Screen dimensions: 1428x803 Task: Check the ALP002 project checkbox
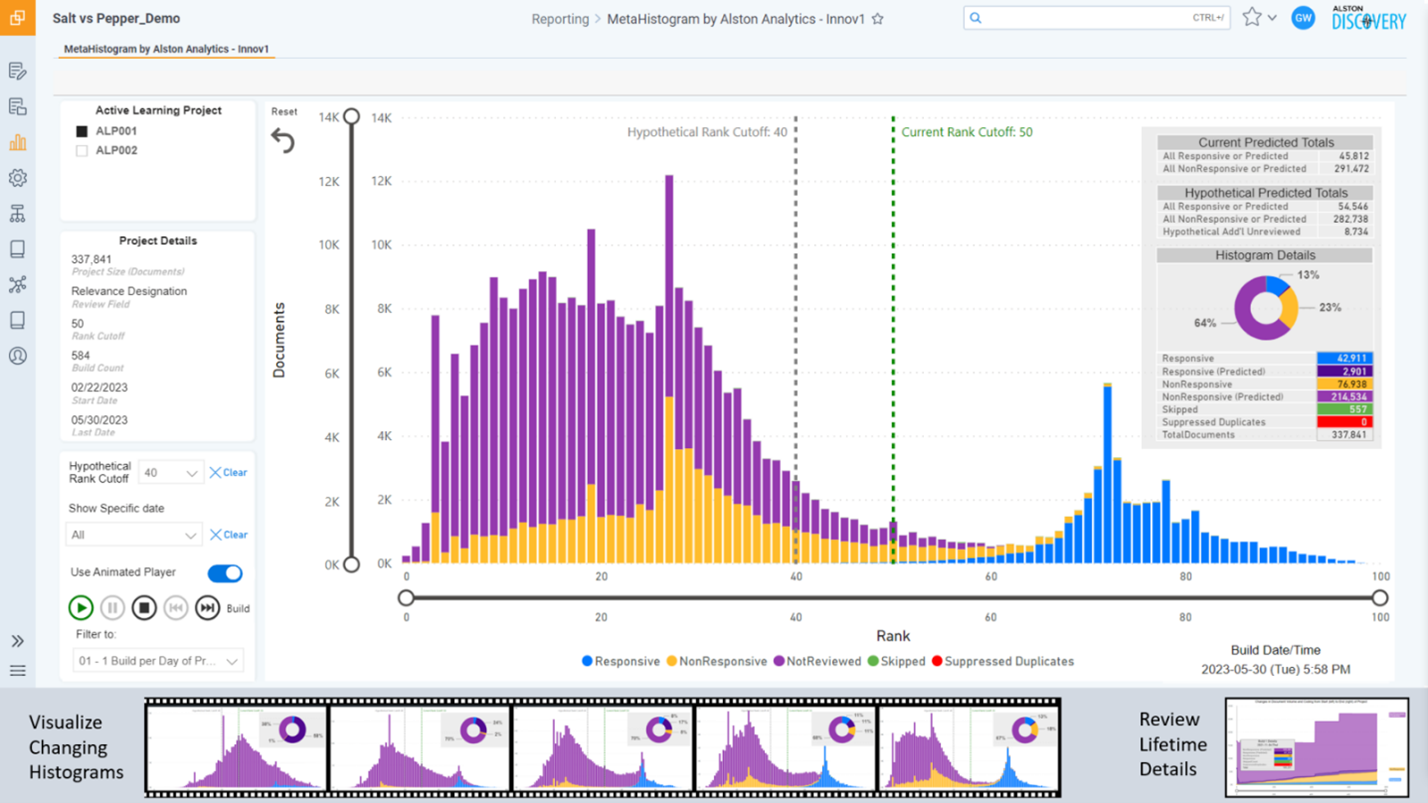pos(83,151)
